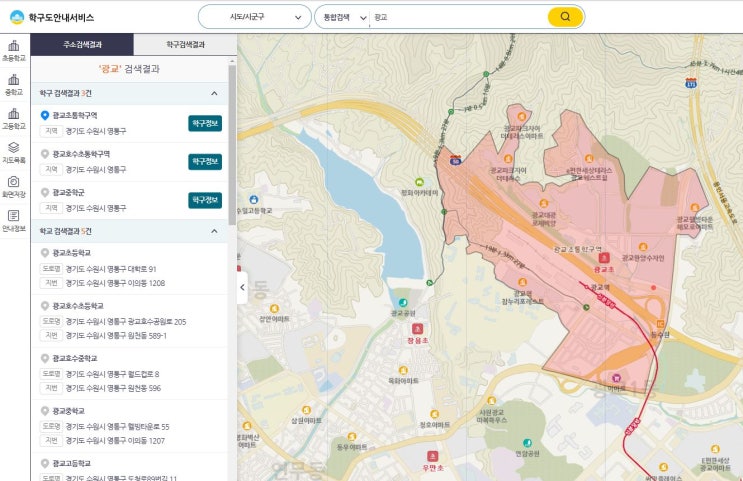Open the 안내정보 document icon
The width and height of the screenshot is (743, 481).
[14, 221]
